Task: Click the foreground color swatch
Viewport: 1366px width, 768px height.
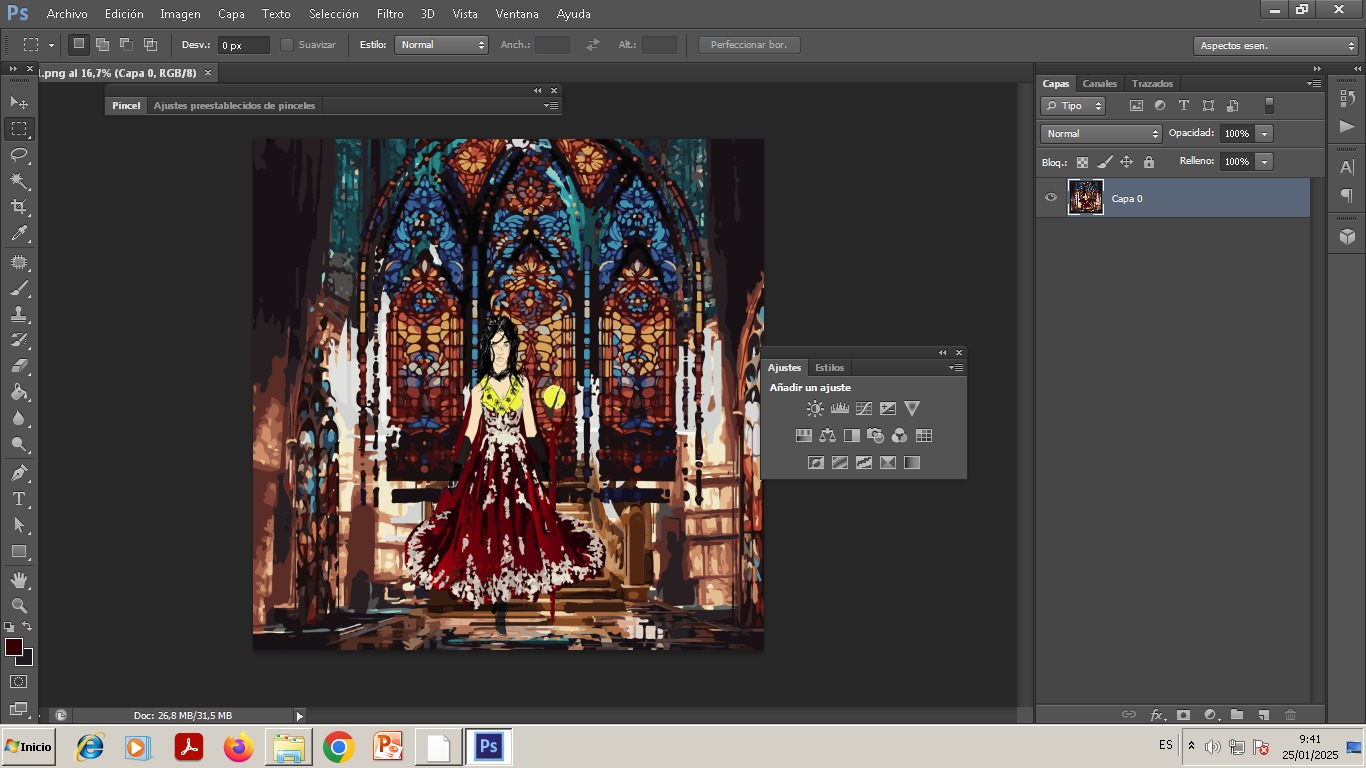Action: pyautogui.click(x=14, y=648)
